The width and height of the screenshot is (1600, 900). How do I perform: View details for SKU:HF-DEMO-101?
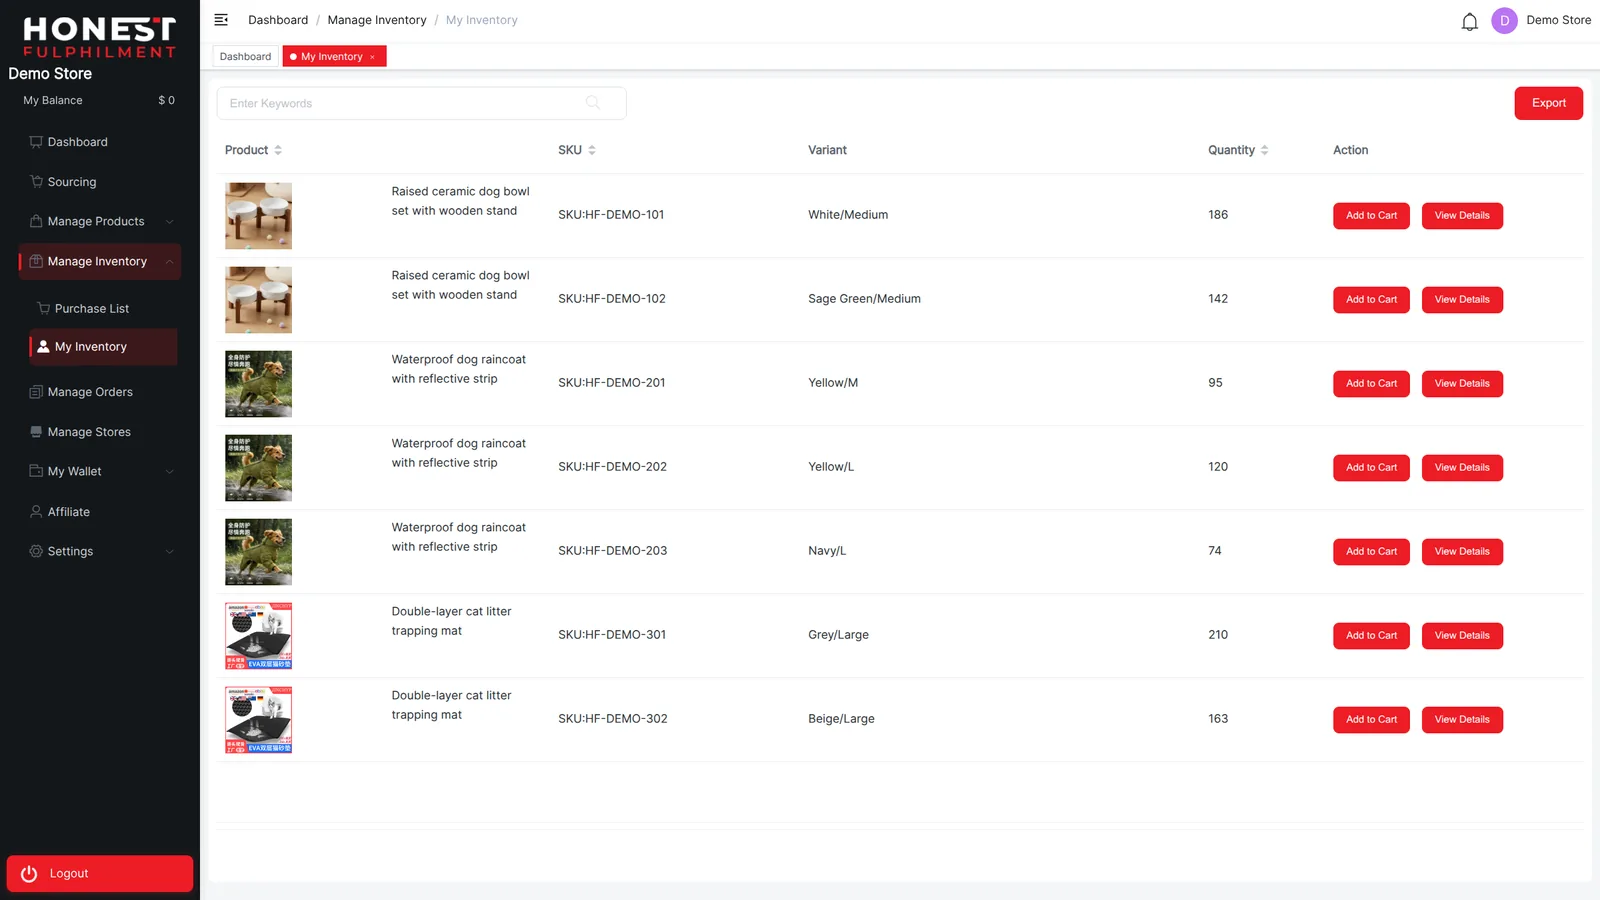[x=1462, y=216]
